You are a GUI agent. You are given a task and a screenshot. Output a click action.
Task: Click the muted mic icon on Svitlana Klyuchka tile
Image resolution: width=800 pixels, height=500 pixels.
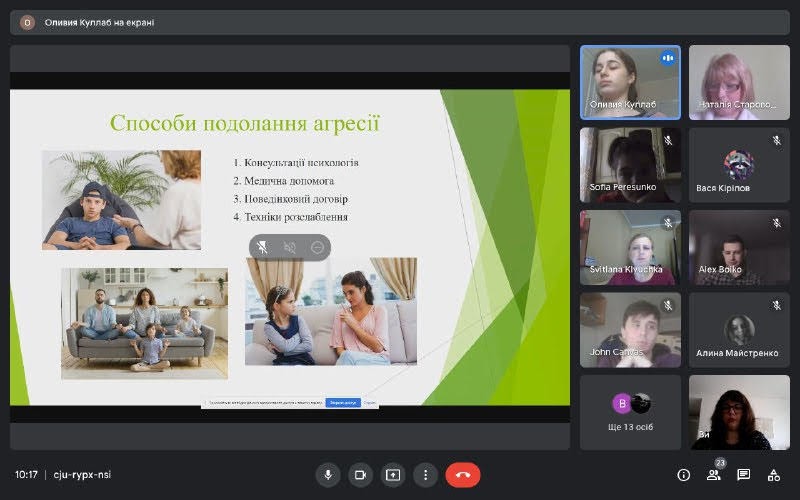(x=668, y=222)
